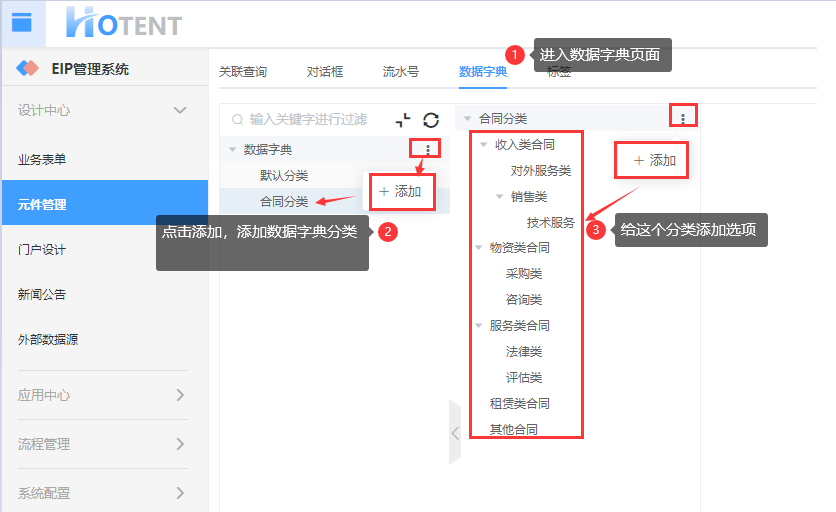Open 业务表单 in the sidebar
The height and width of the screenshot is (512, 836).
click(42, 159)
